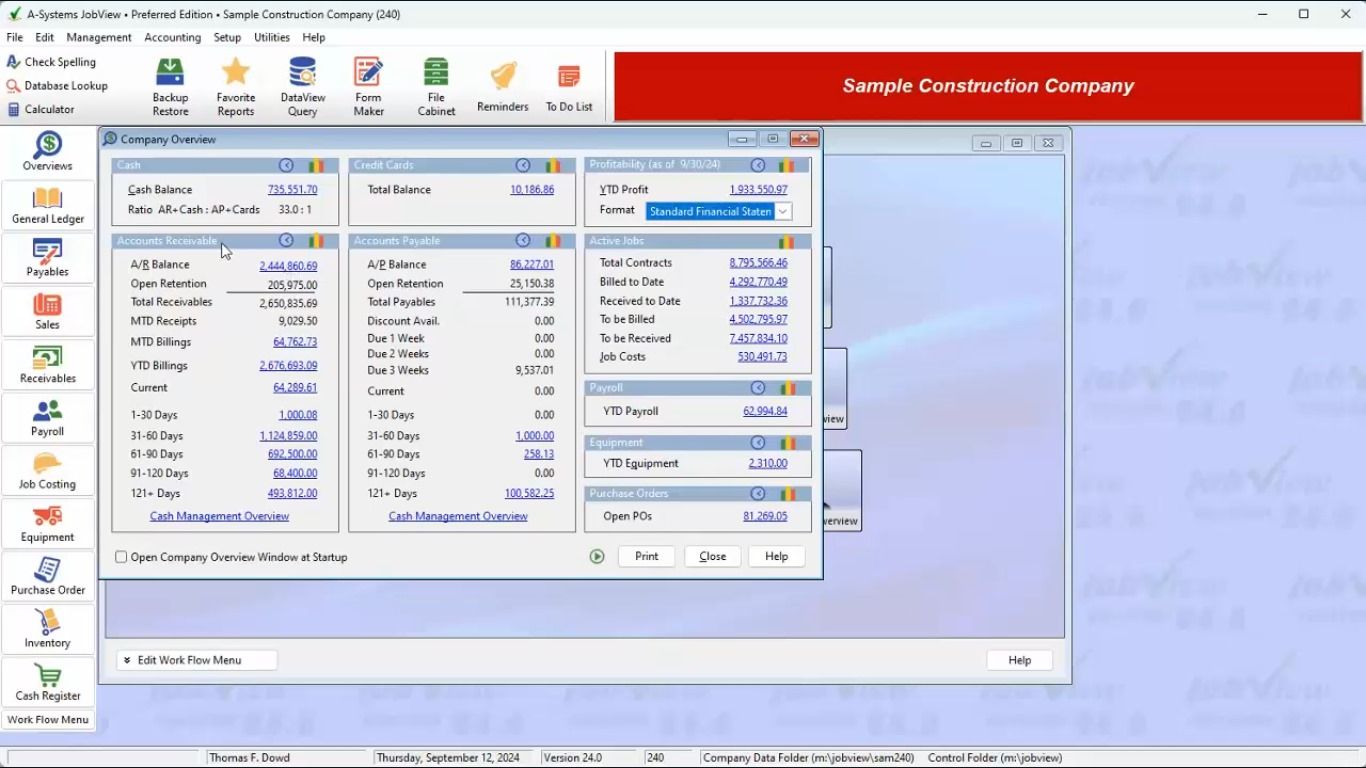
Task: Click Close in Company Overview
Action: pos(713,557)
